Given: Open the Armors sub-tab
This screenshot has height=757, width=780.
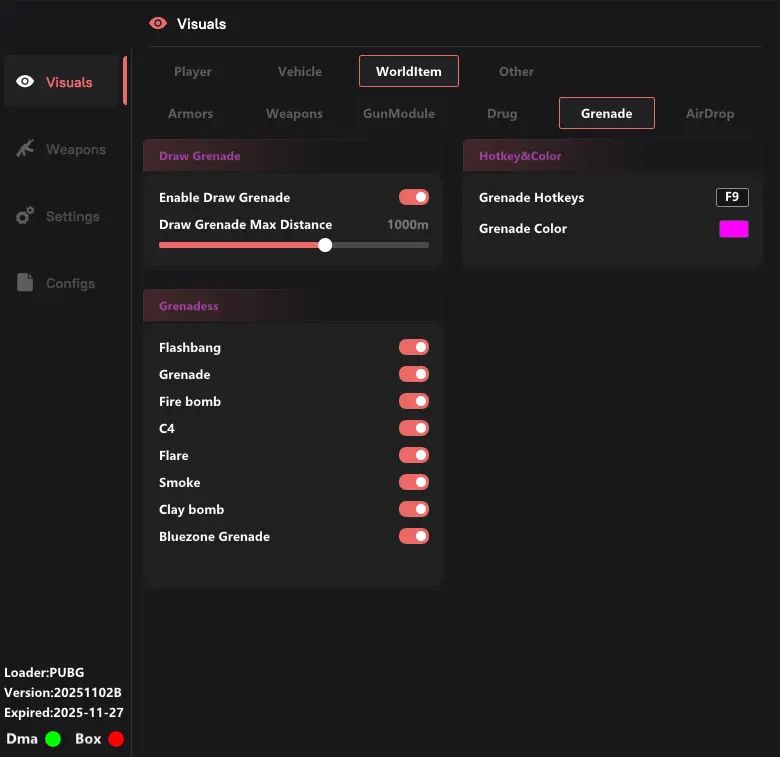Looking at the screenshot, I should point(190,113).
